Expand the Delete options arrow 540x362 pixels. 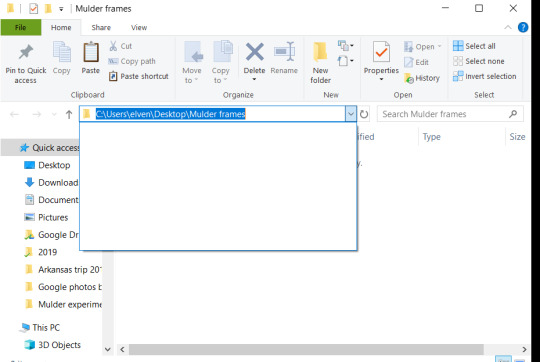(254, 80)
